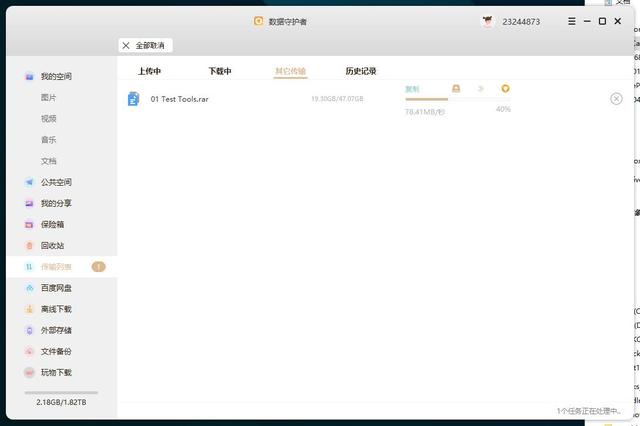Go to 公共空间
This screenshot has width=640, height=426.
click(x=56, y=182)
